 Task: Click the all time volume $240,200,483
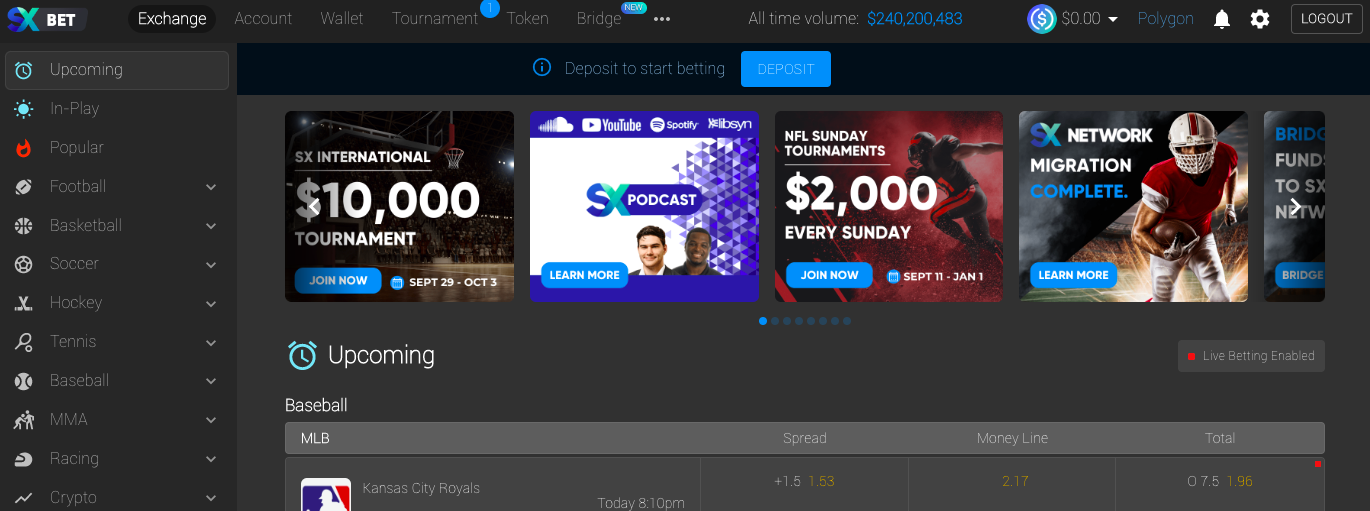(x=915, y=19)
